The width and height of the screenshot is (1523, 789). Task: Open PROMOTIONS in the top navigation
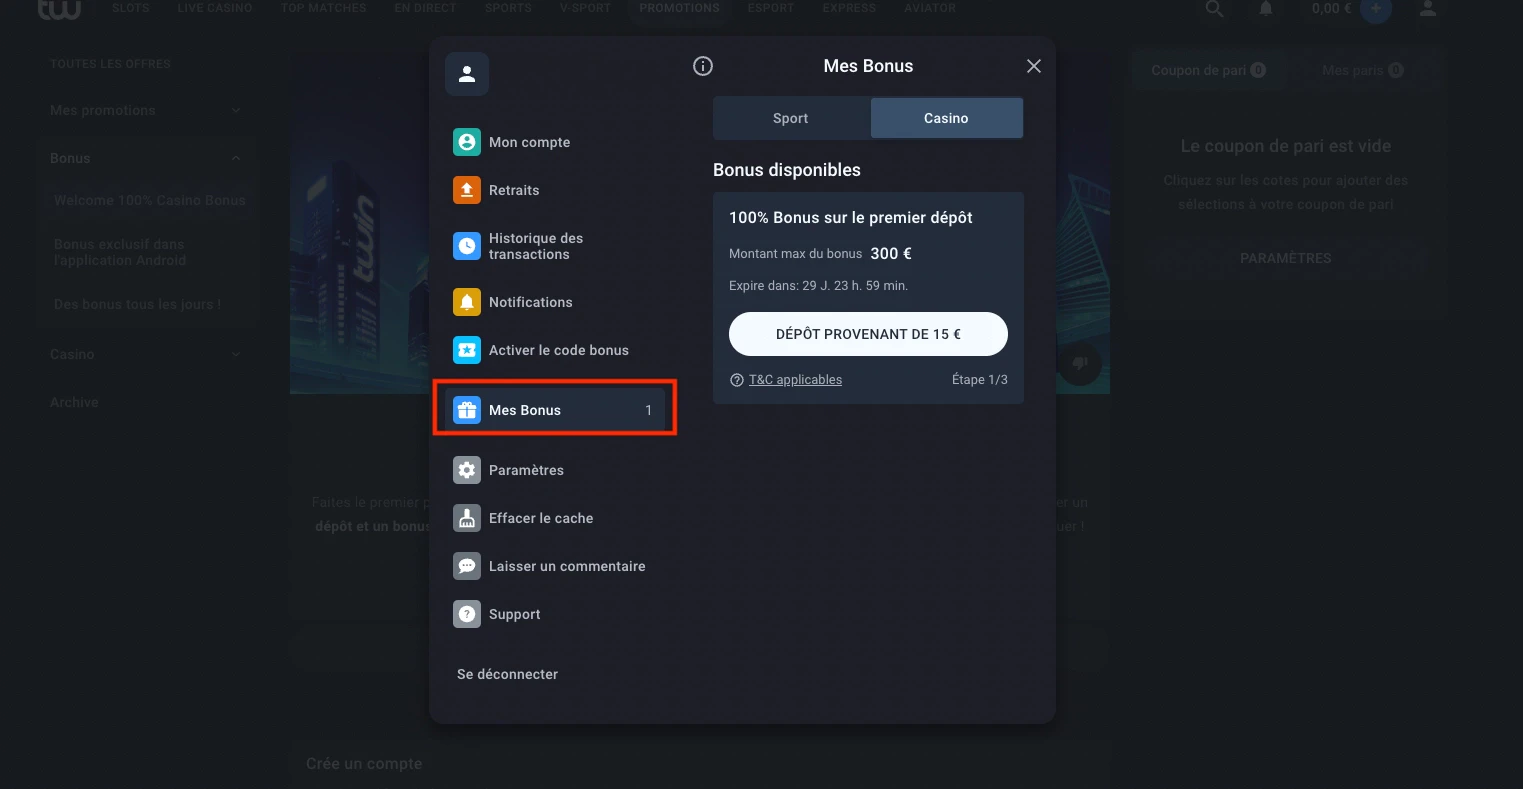pyautogui.click(x=679, y=8)
